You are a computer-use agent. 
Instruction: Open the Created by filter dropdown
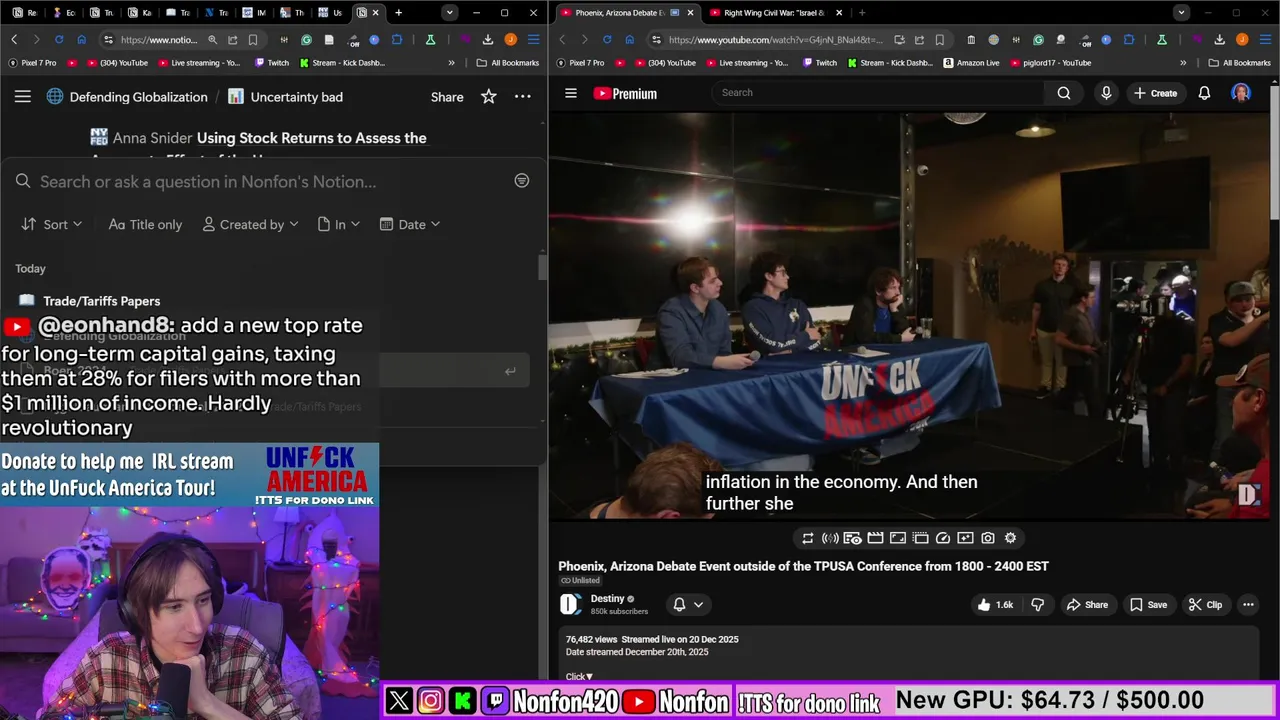pos(250,224)
